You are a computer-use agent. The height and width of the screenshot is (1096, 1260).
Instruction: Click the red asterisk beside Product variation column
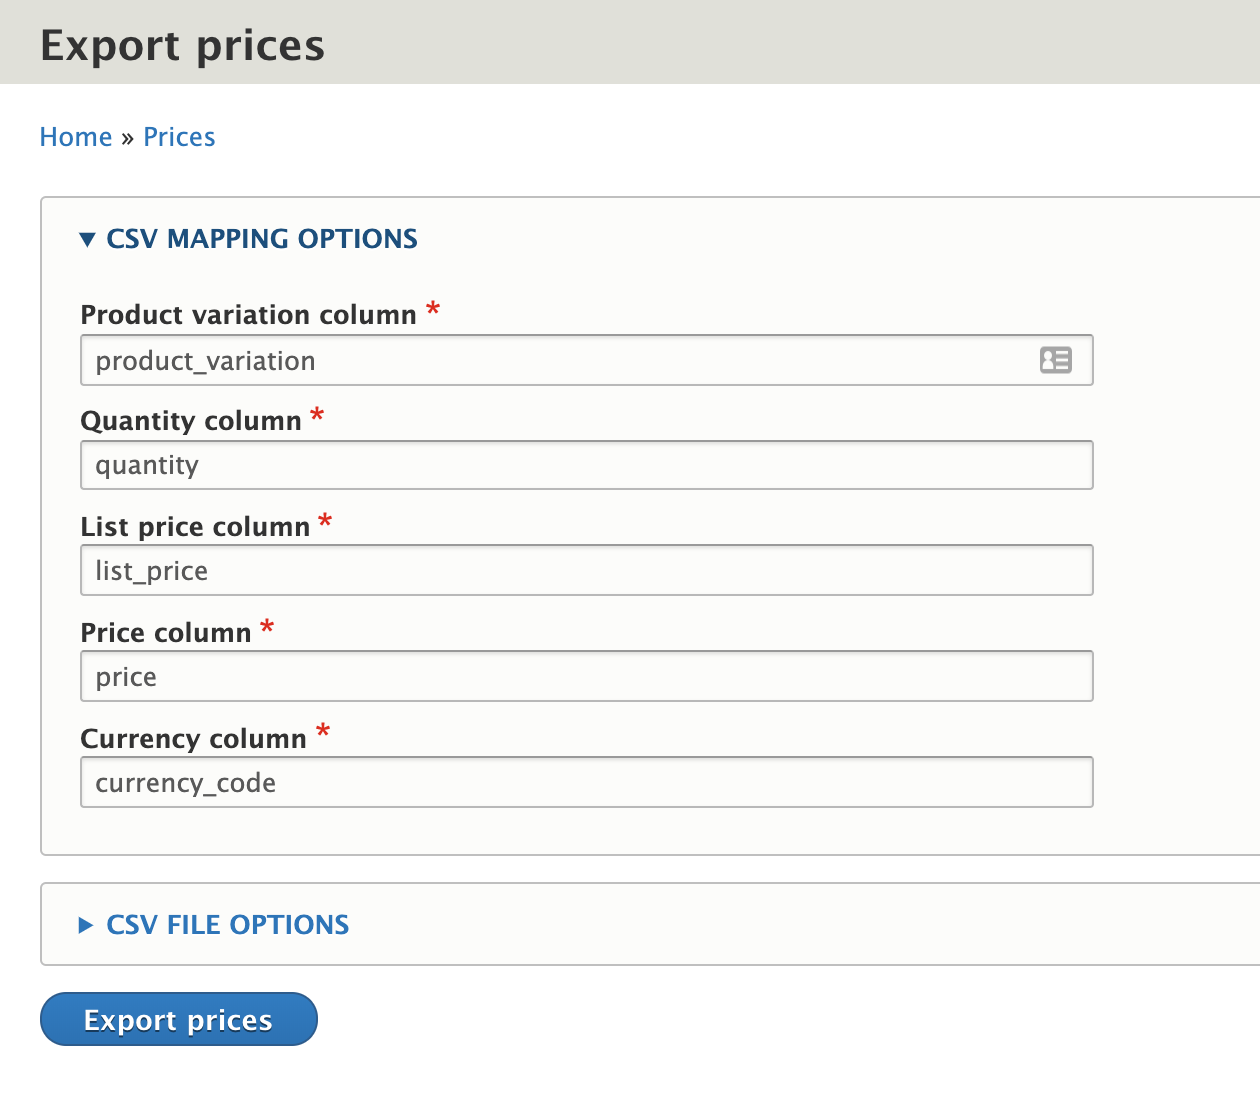(433, 308)
